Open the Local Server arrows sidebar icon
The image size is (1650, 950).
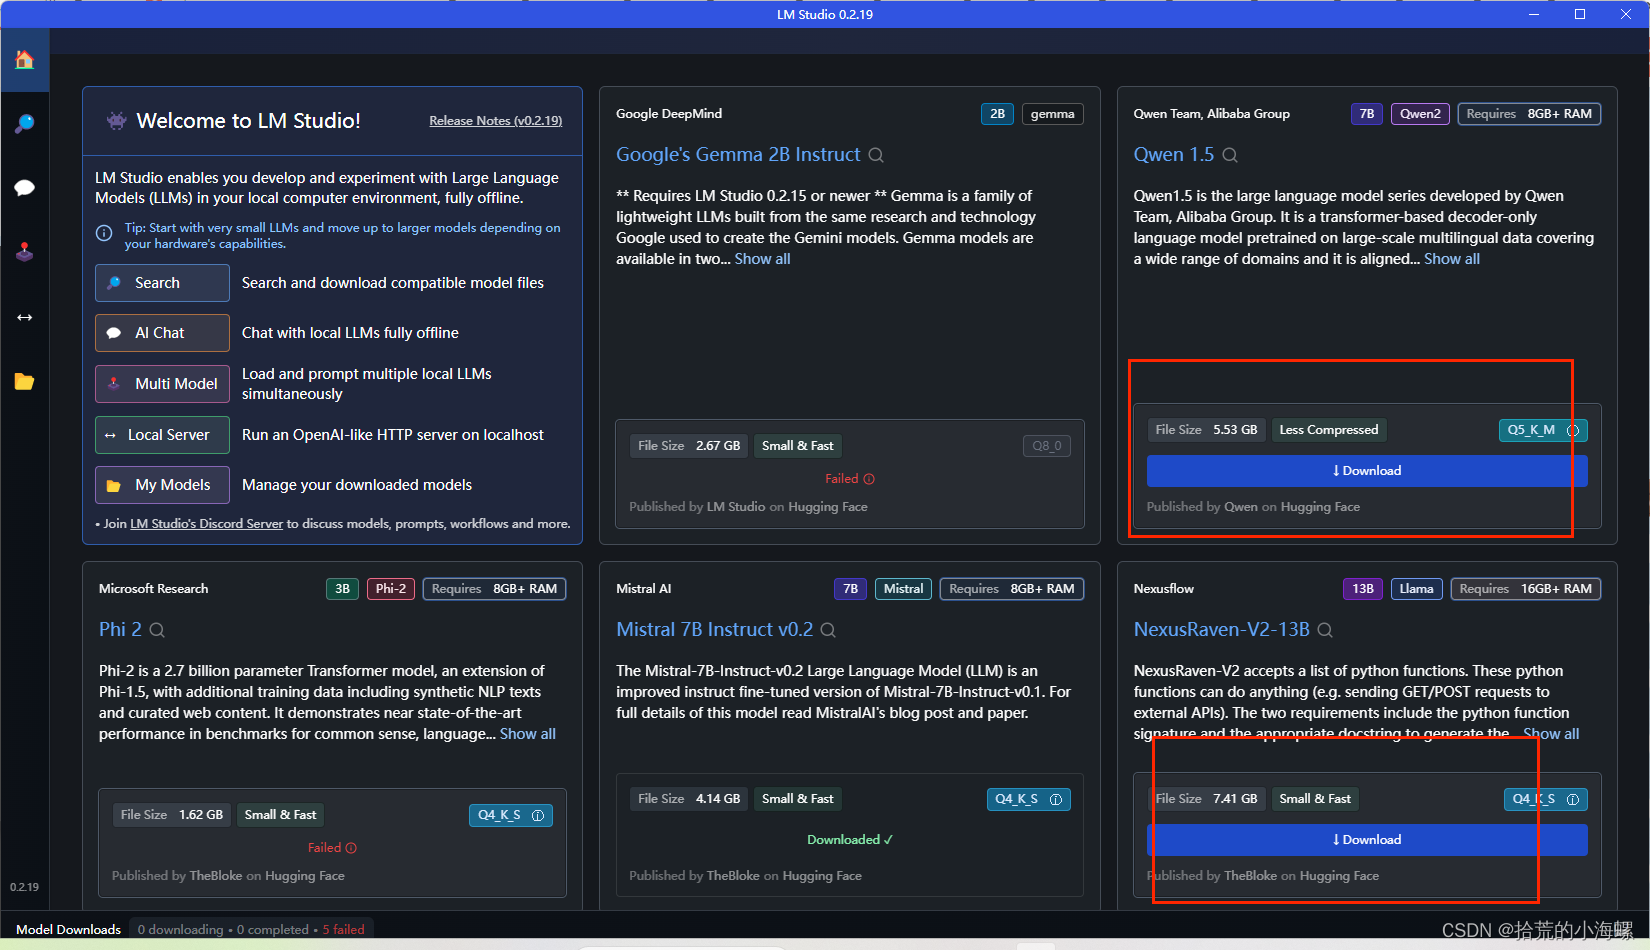point(25,317)
